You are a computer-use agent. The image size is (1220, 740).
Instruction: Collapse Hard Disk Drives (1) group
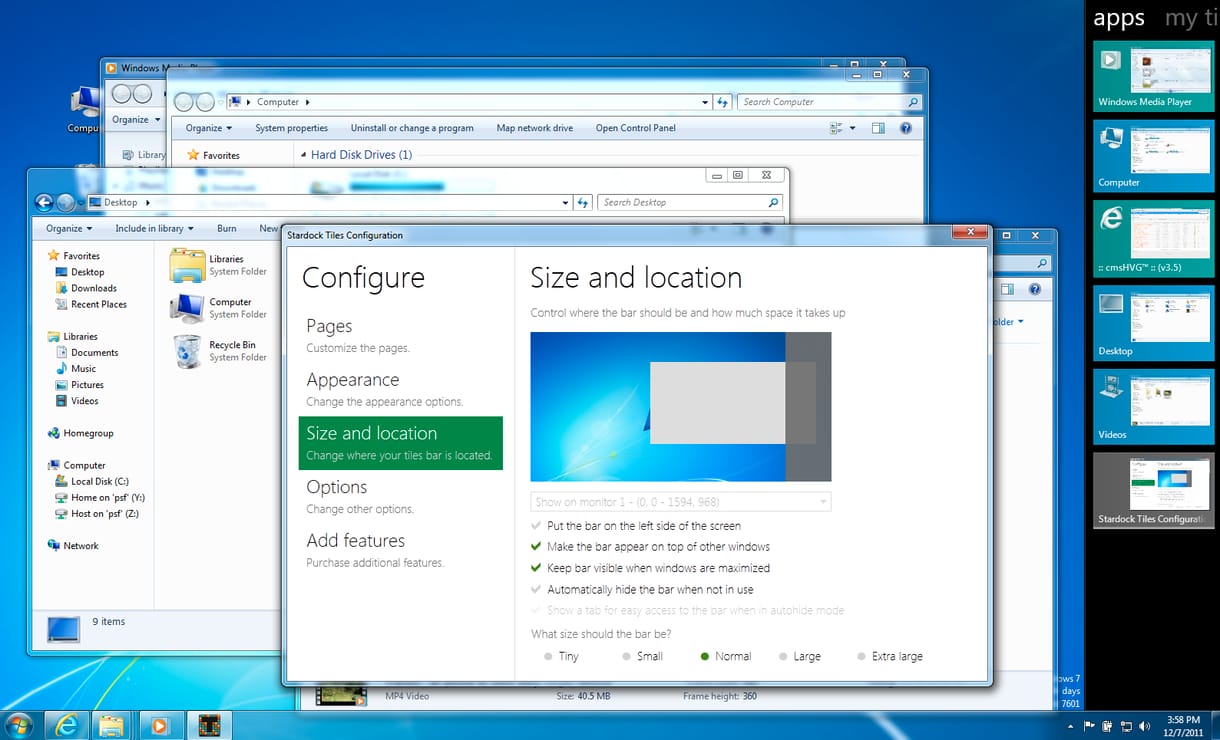[303, 155]
